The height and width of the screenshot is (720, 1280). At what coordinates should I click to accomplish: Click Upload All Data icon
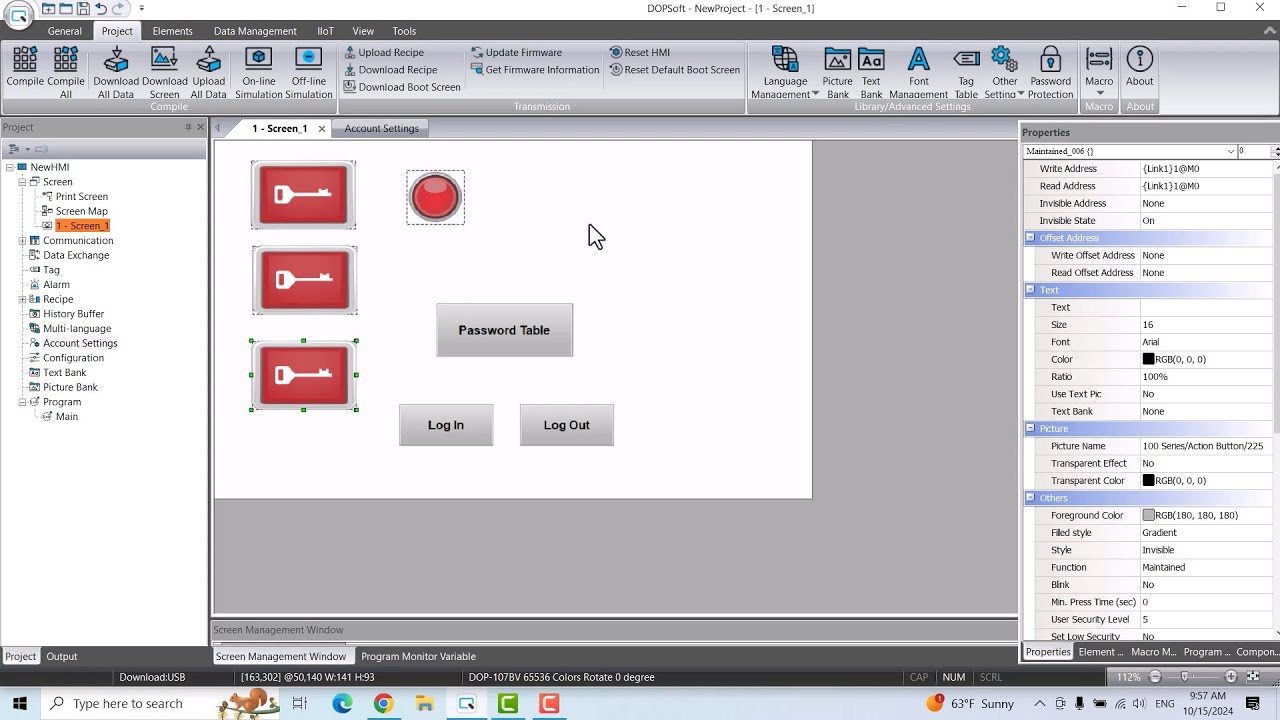click(208, 72)
